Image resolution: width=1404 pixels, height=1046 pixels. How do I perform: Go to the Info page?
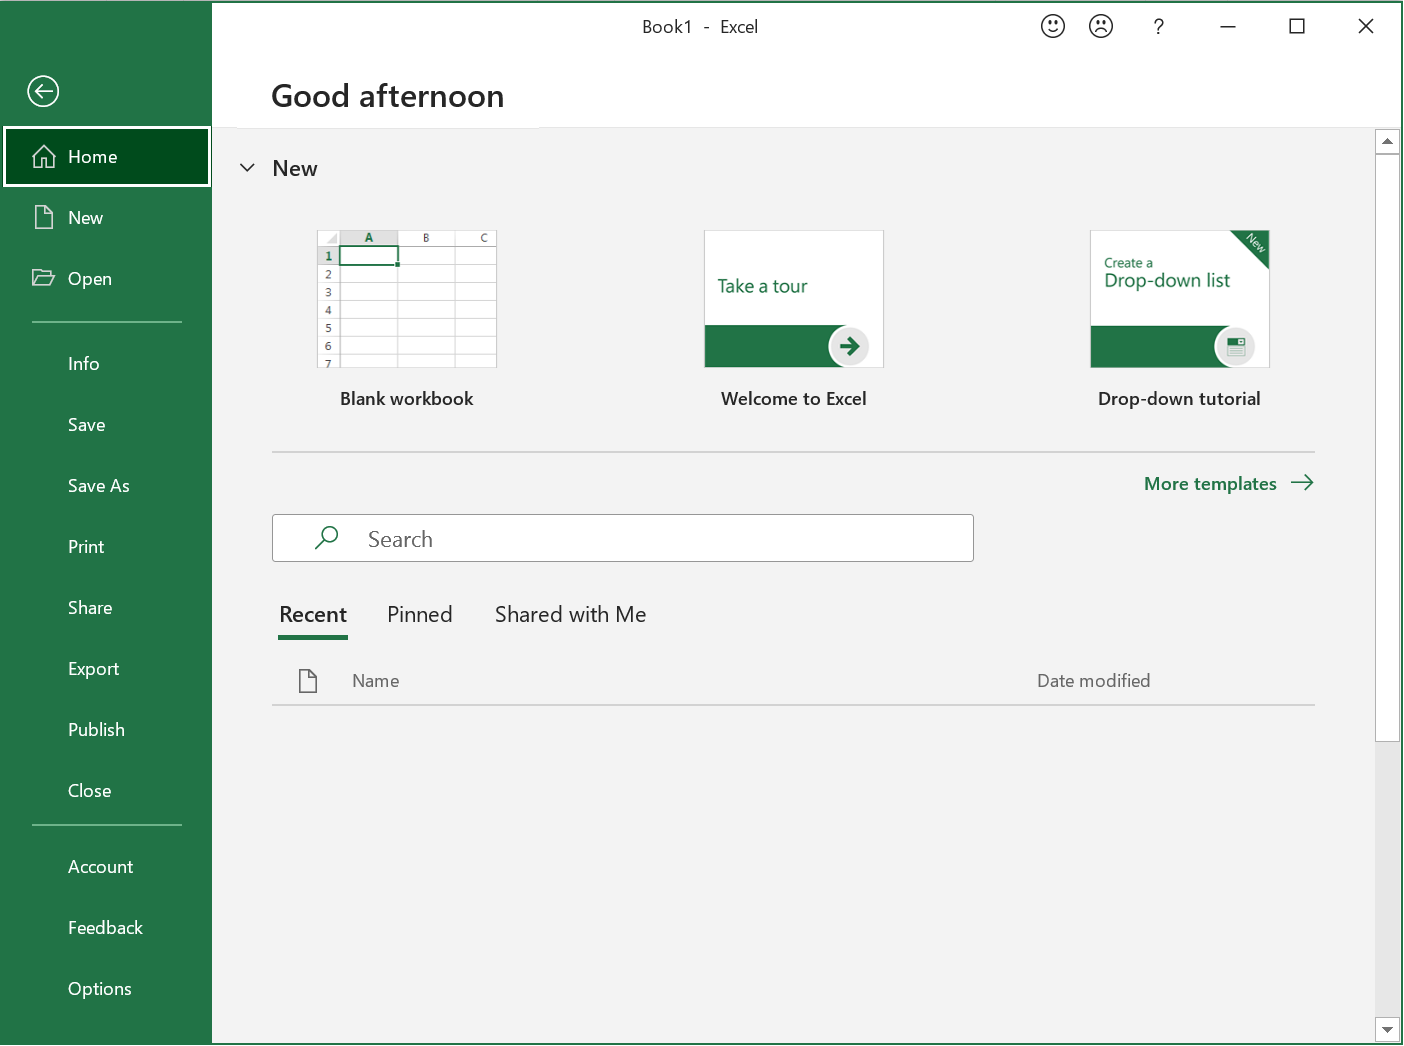107,364
